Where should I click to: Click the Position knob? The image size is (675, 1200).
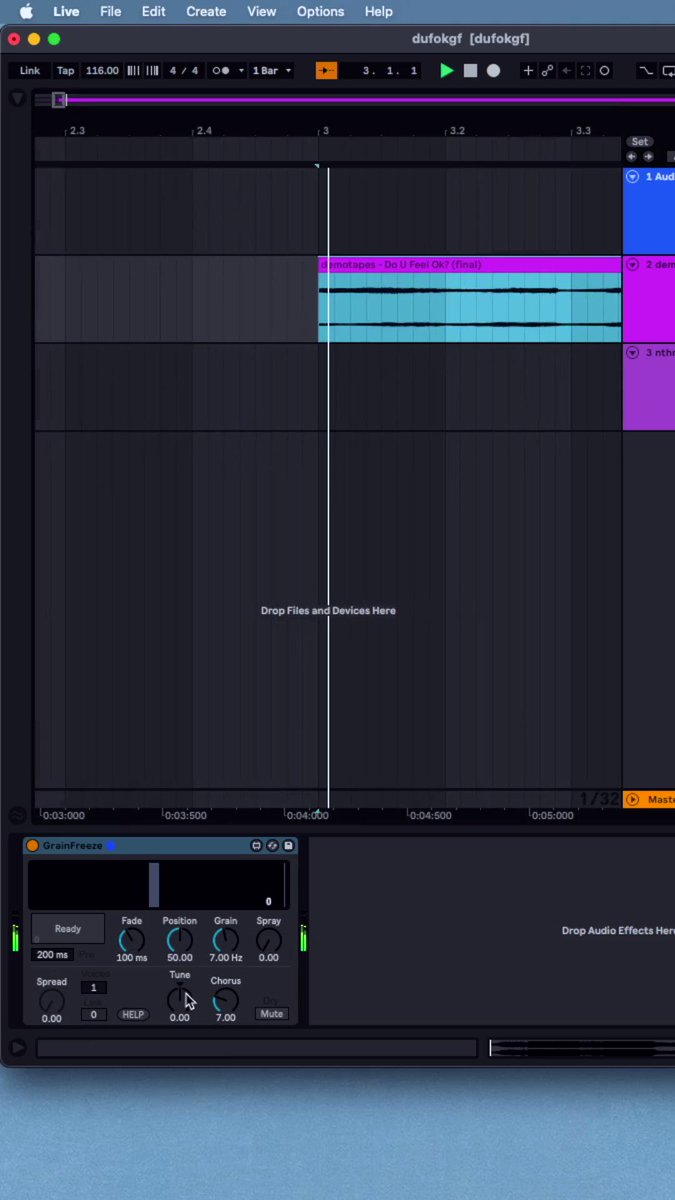pos(179,940)
